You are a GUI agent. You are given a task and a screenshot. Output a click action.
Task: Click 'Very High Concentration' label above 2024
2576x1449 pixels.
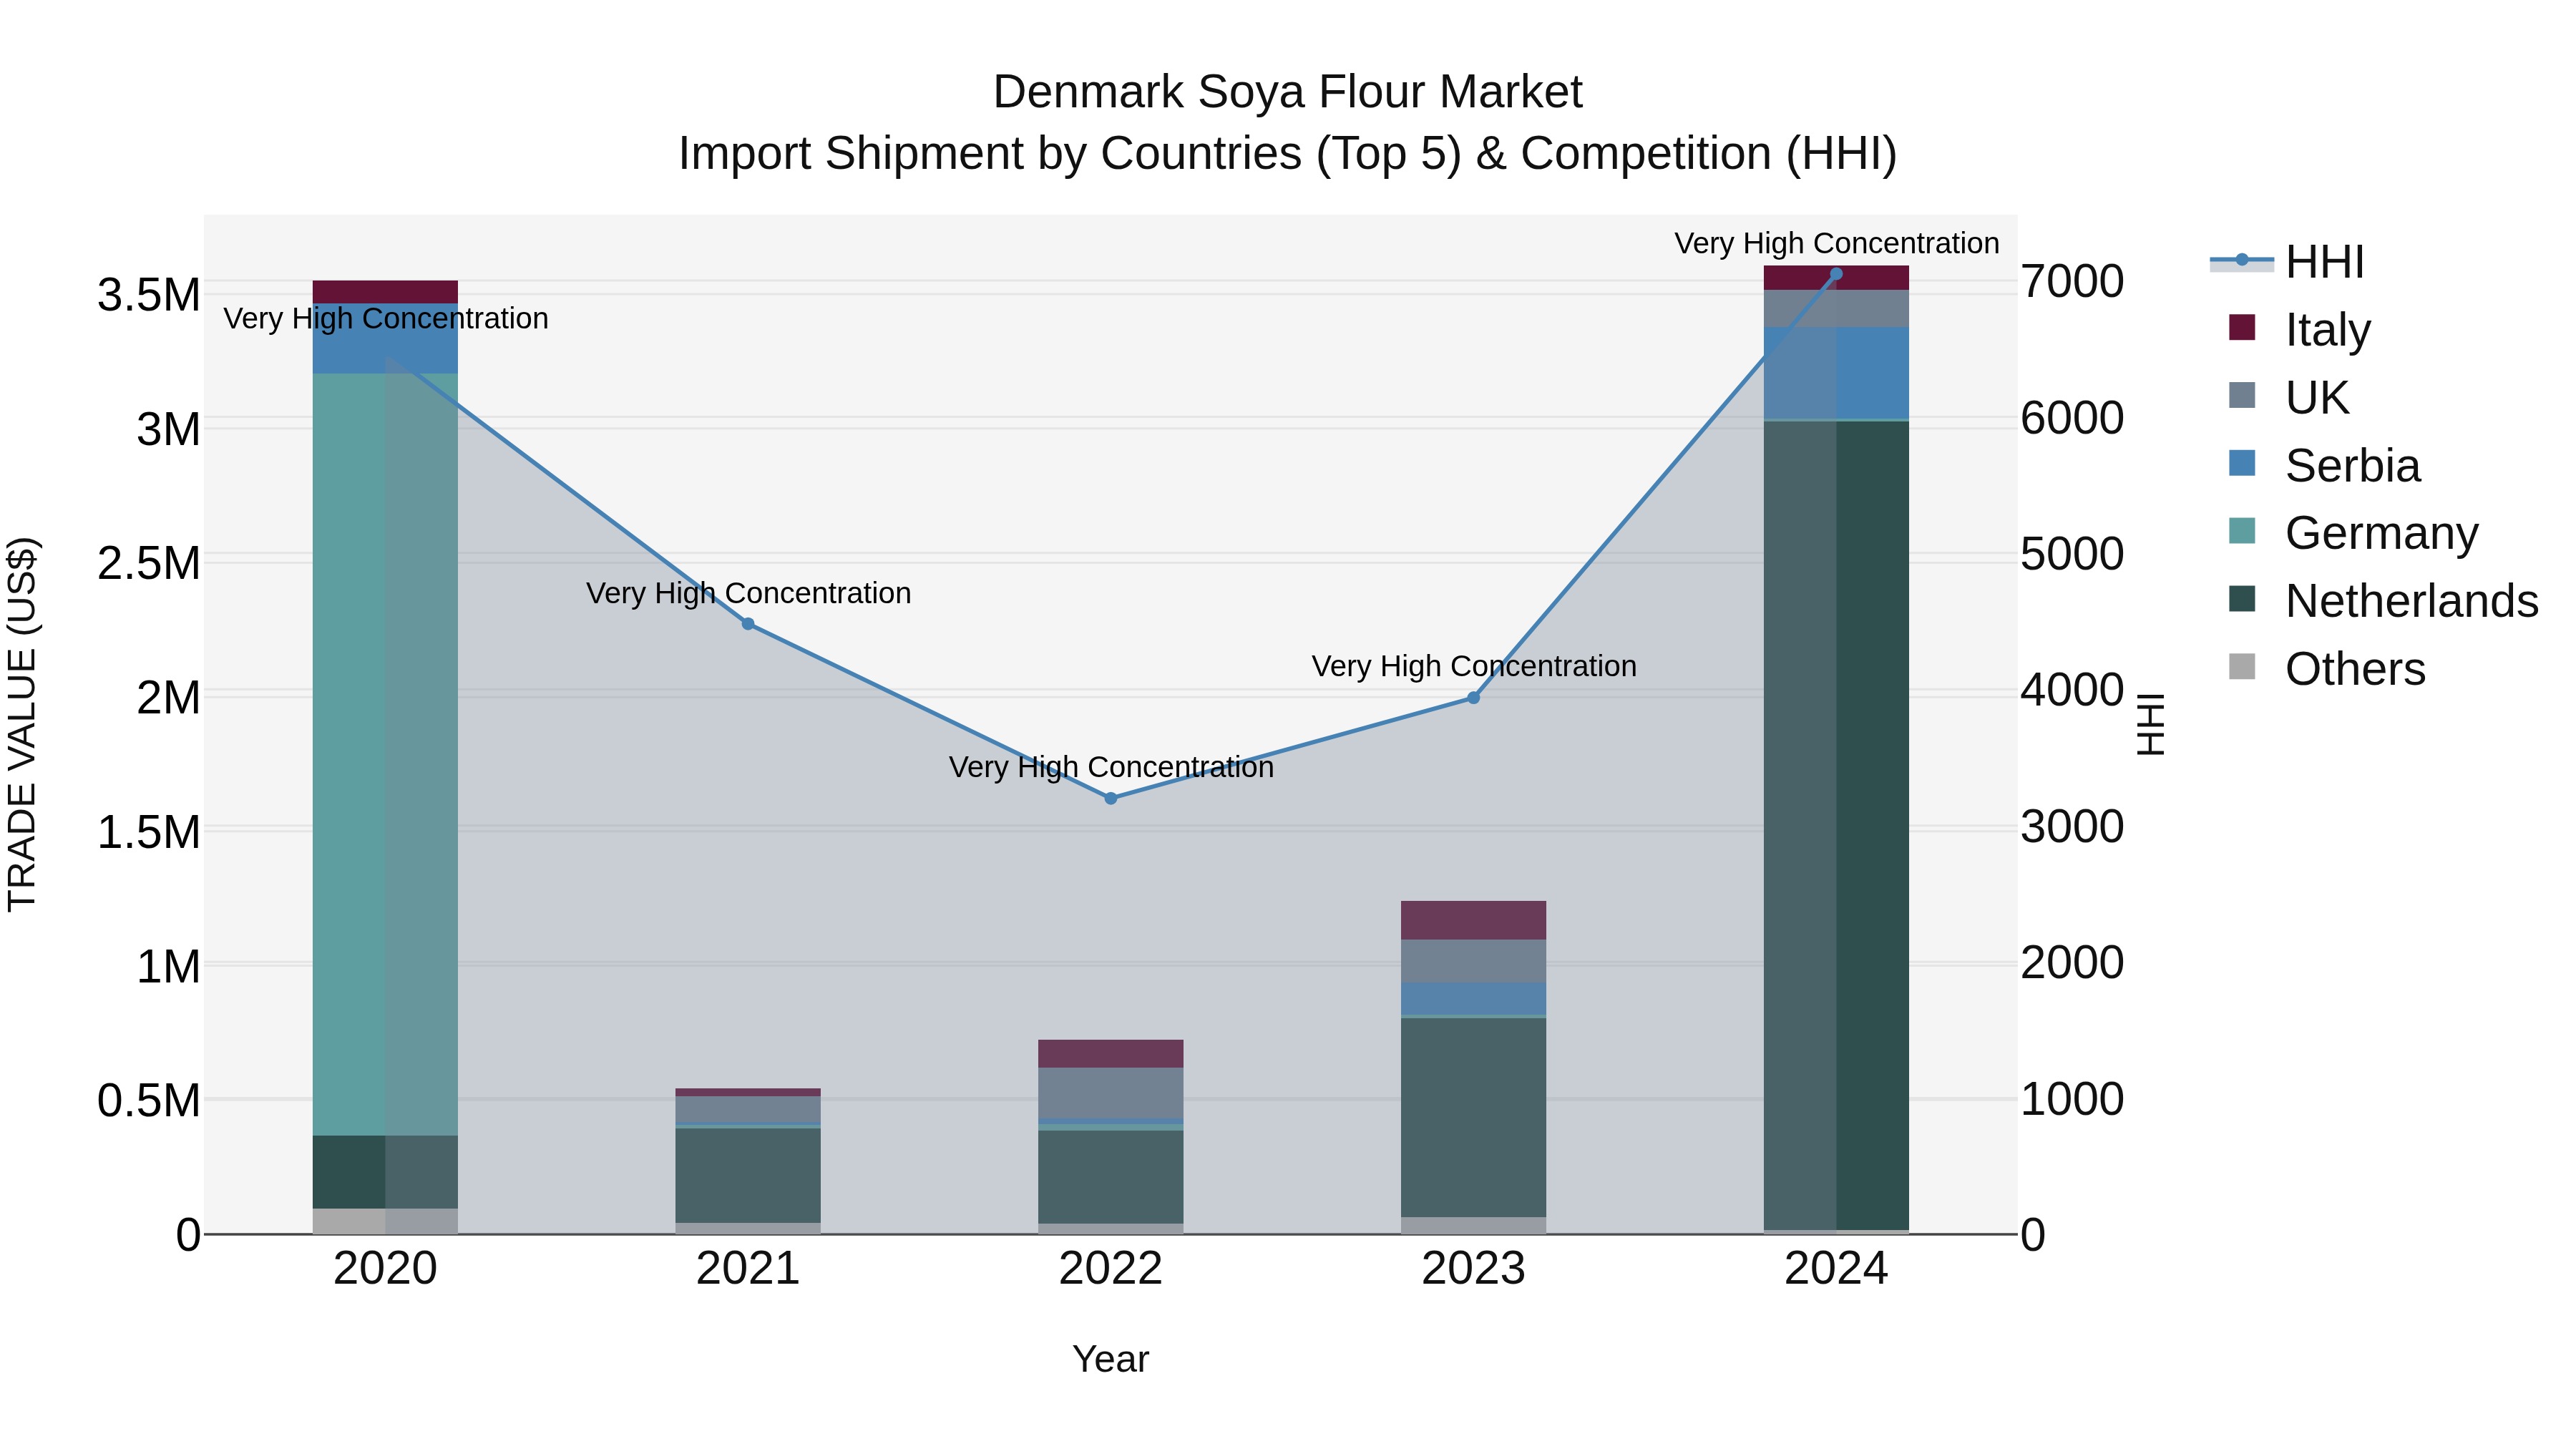coord(1837,243)
